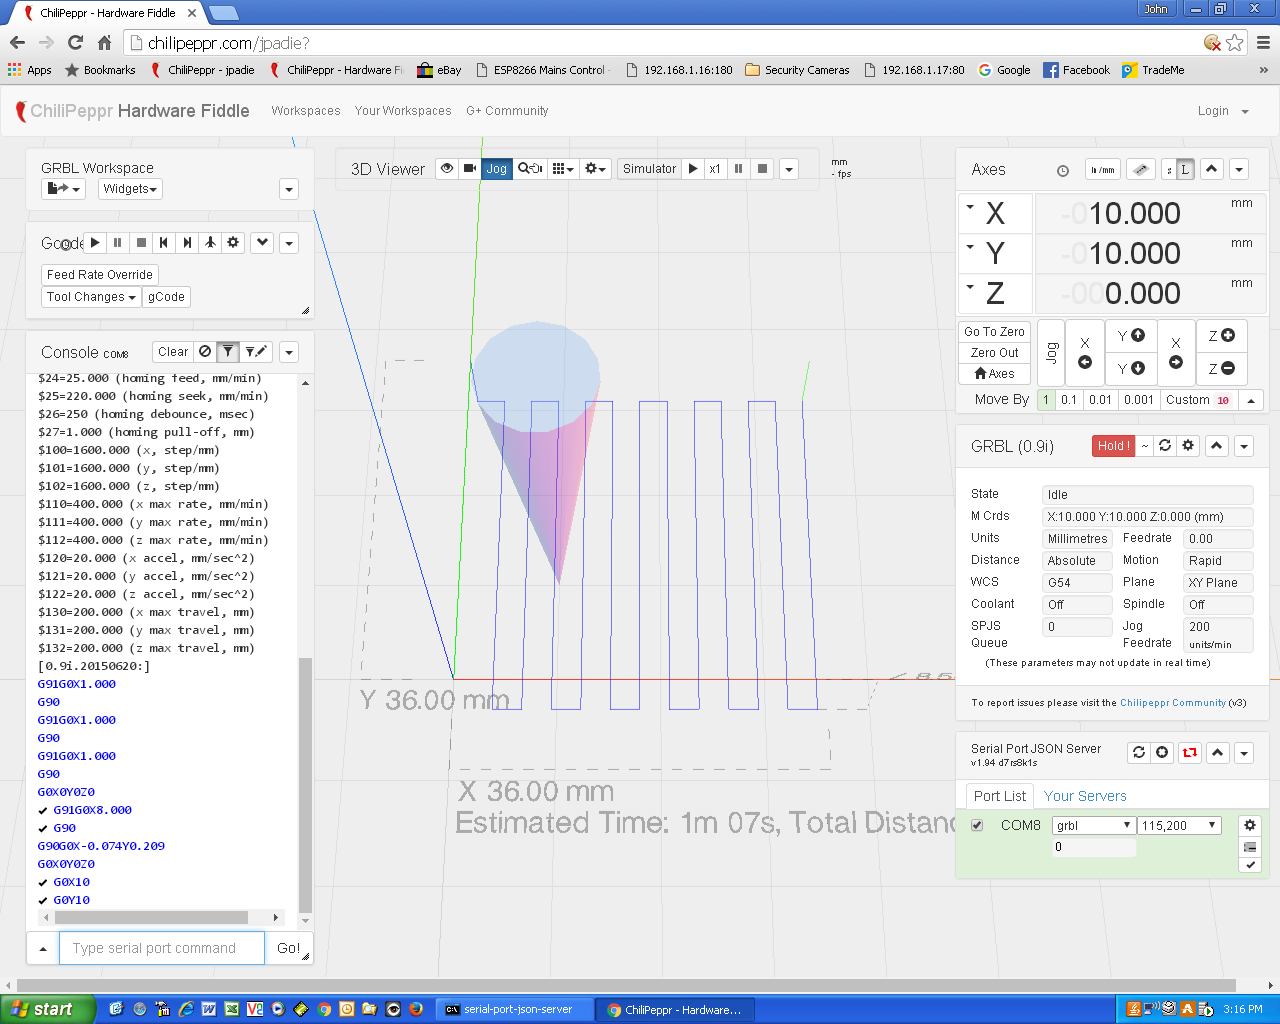1280x1024 pixels.
Task: Open the 3D Viewer grid dropdown
Action: (563, 168)
